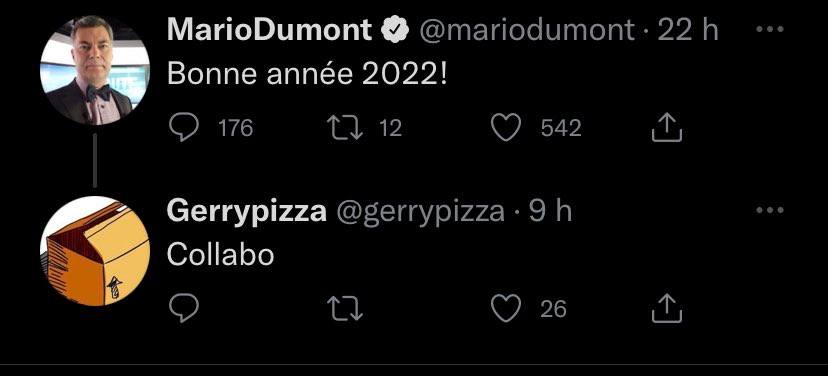Click the @mariodumont handle
Viewport: 828px width, 376px height.
tap(526, 30)
